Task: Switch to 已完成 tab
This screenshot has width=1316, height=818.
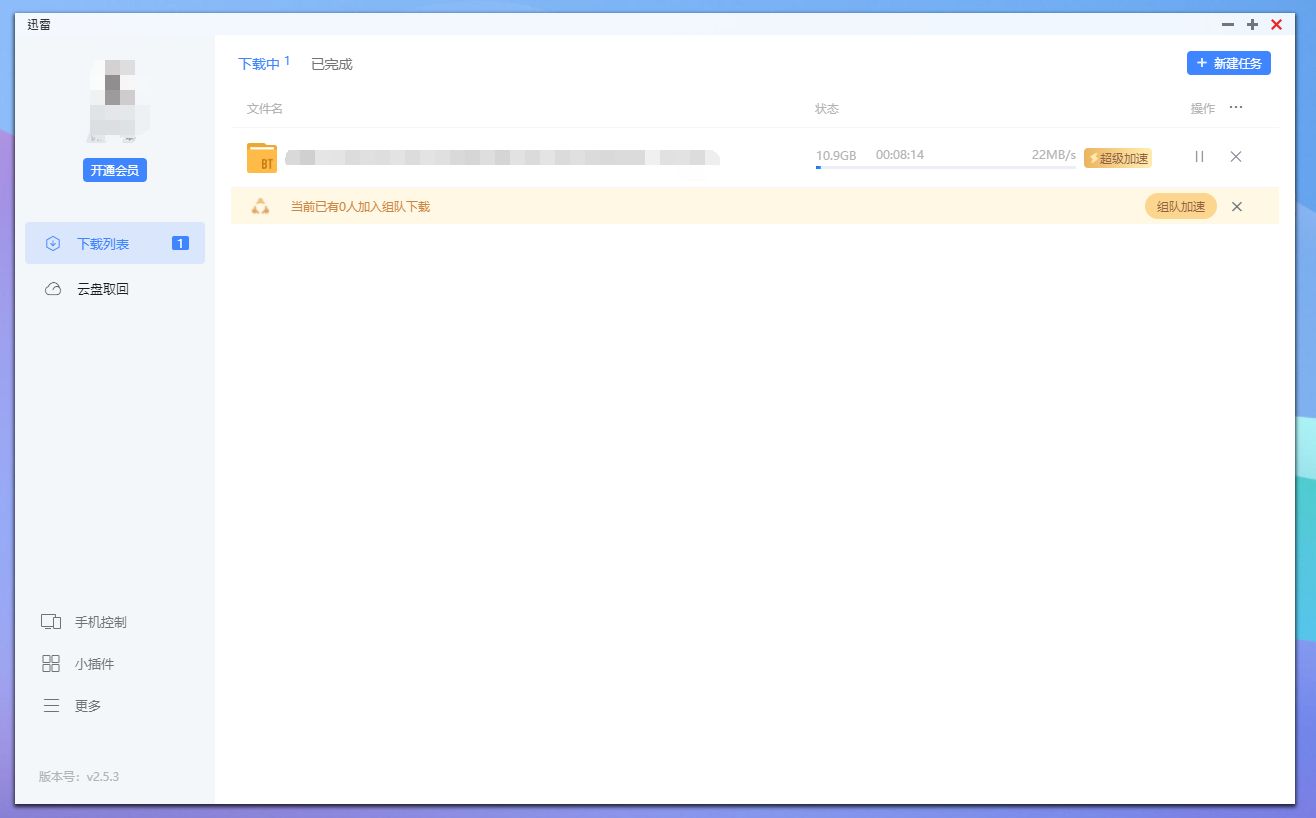Action: (332, 64)
